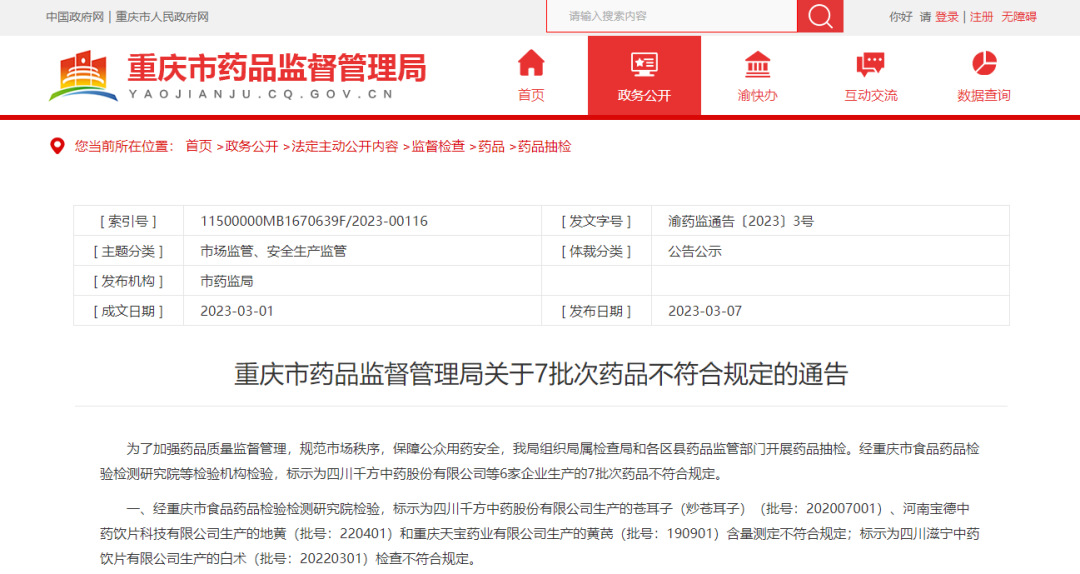
Task: Click the 发文字号 label cell
Action: (596, 221)
